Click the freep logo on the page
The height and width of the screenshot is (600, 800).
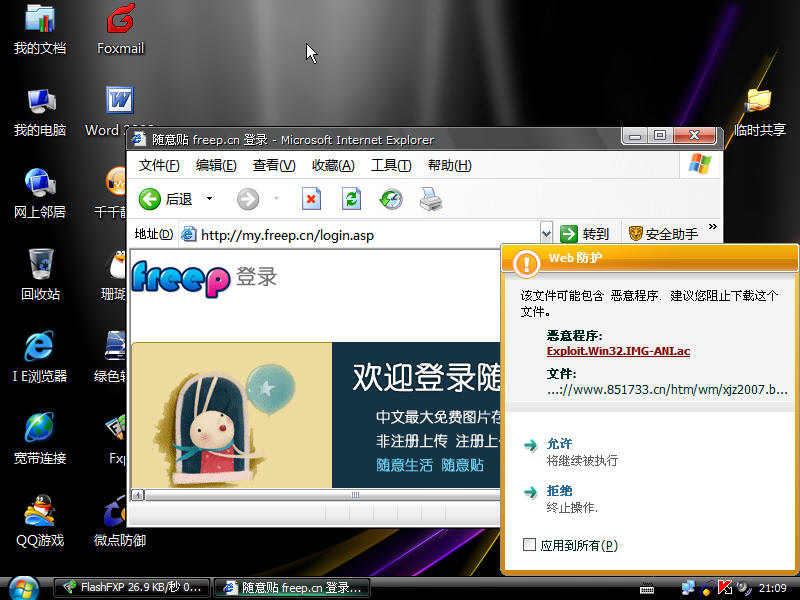(x=181, y=279)
